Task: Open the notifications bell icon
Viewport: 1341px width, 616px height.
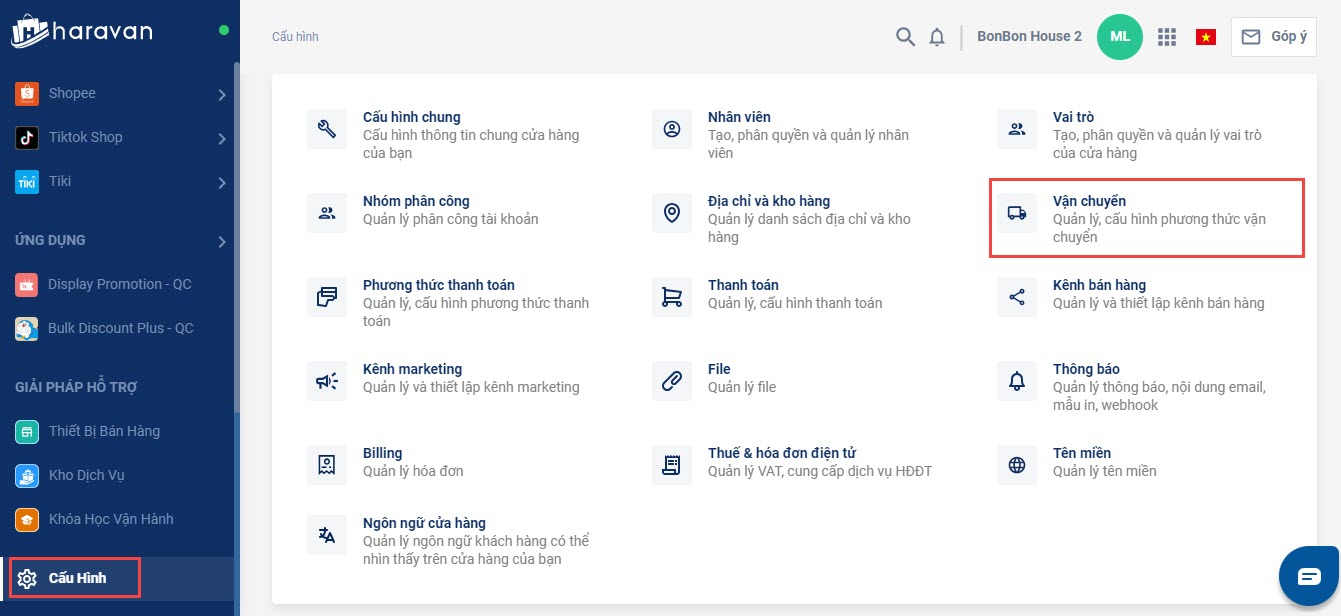Action: click(937, 37)
